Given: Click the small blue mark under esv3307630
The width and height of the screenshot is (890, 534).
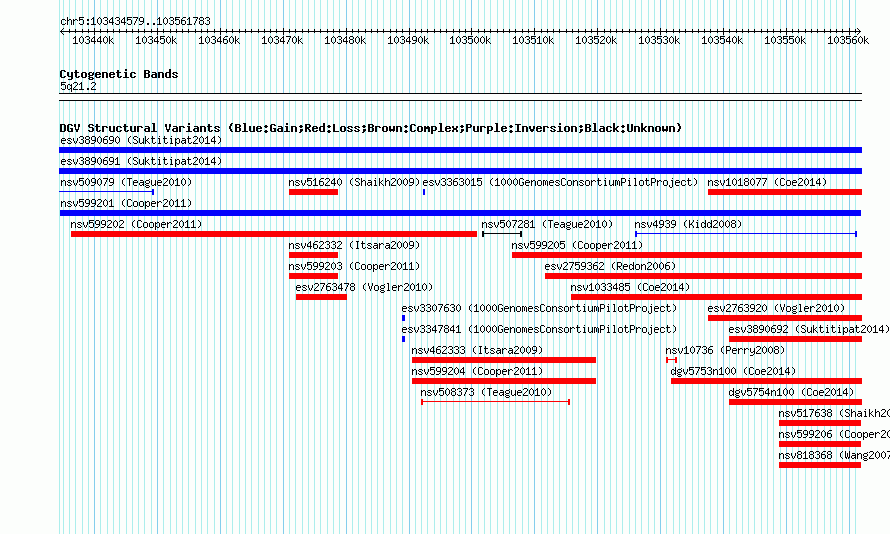Looking at the screenshot, I should click(404, 318).
